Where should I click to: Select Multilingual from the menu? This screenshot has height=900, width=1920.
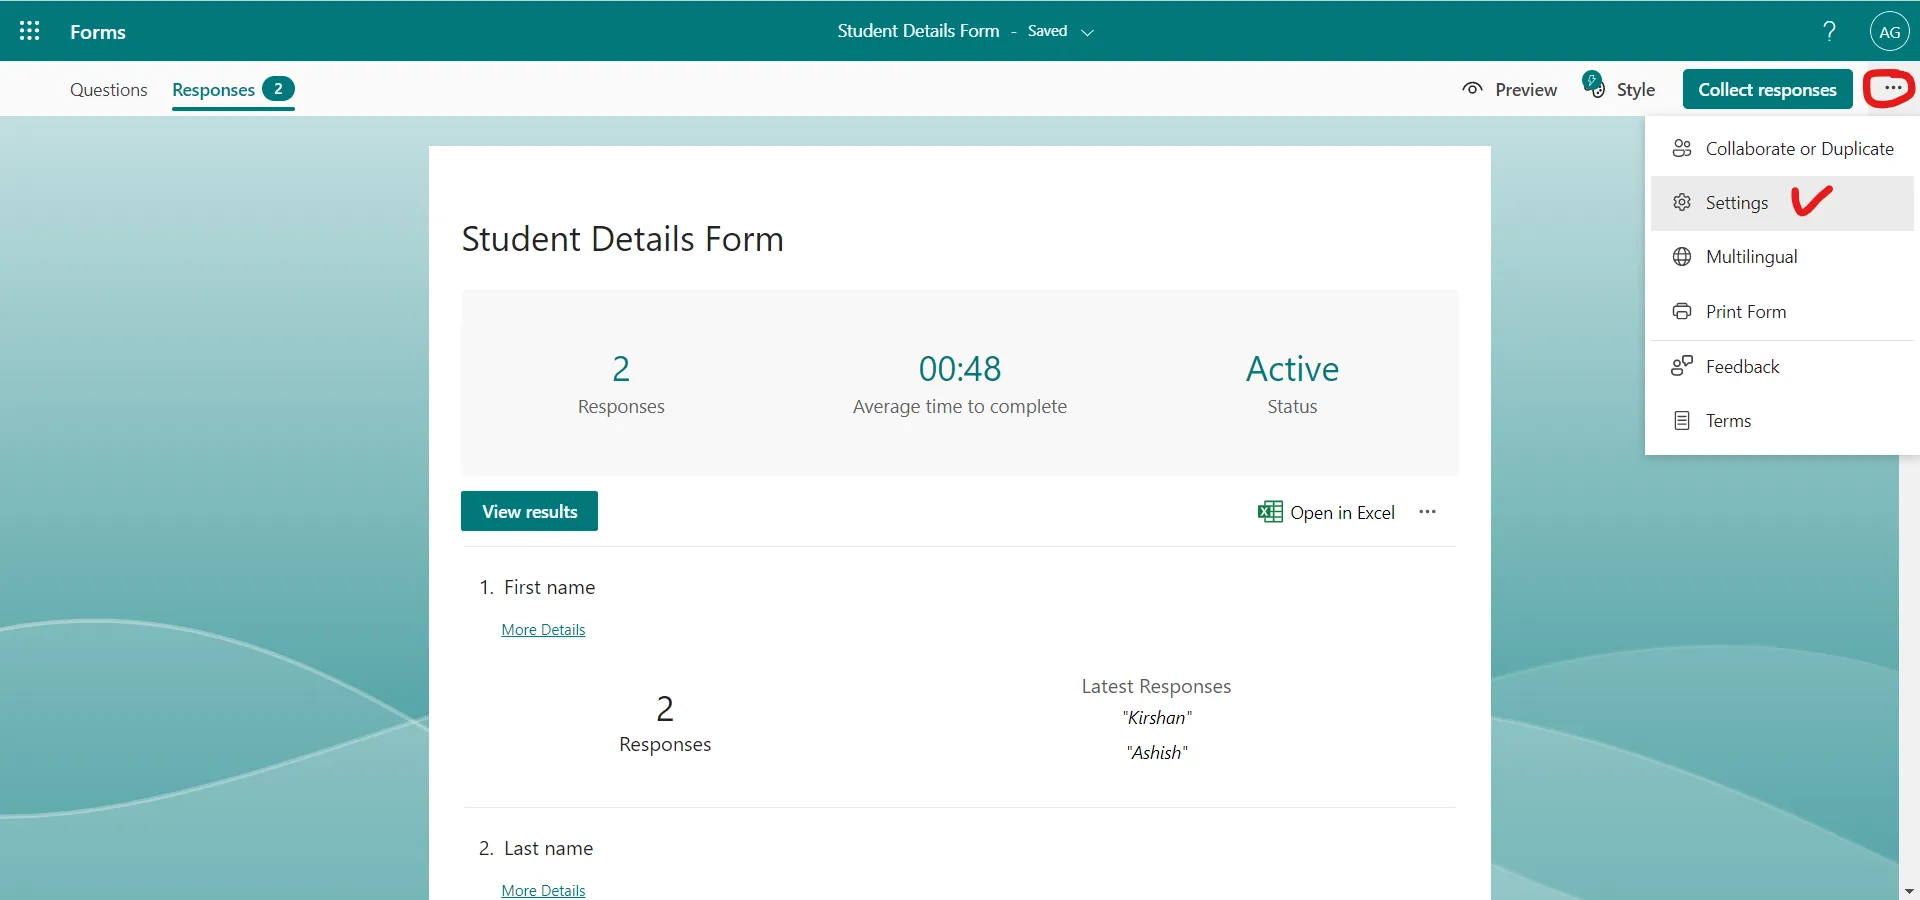pyautogui.click(x=1750, y=256)
